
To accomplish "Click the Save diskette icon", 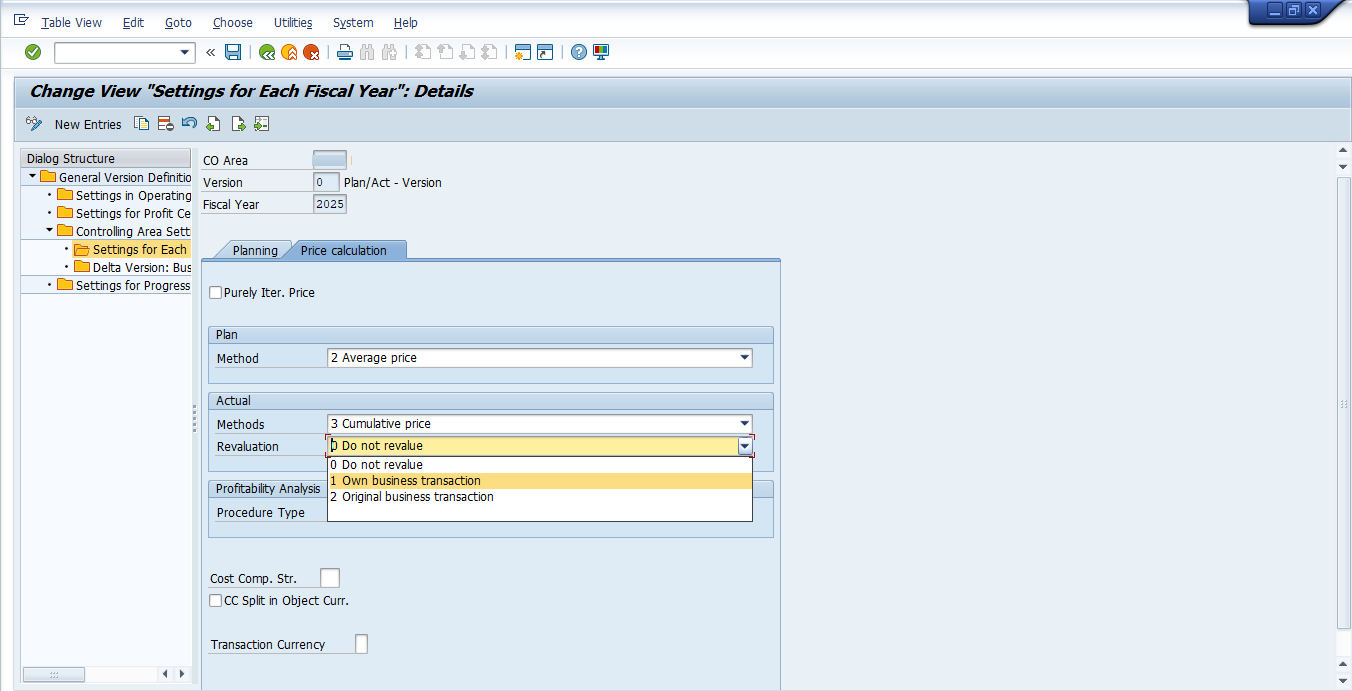I will 233,52.
